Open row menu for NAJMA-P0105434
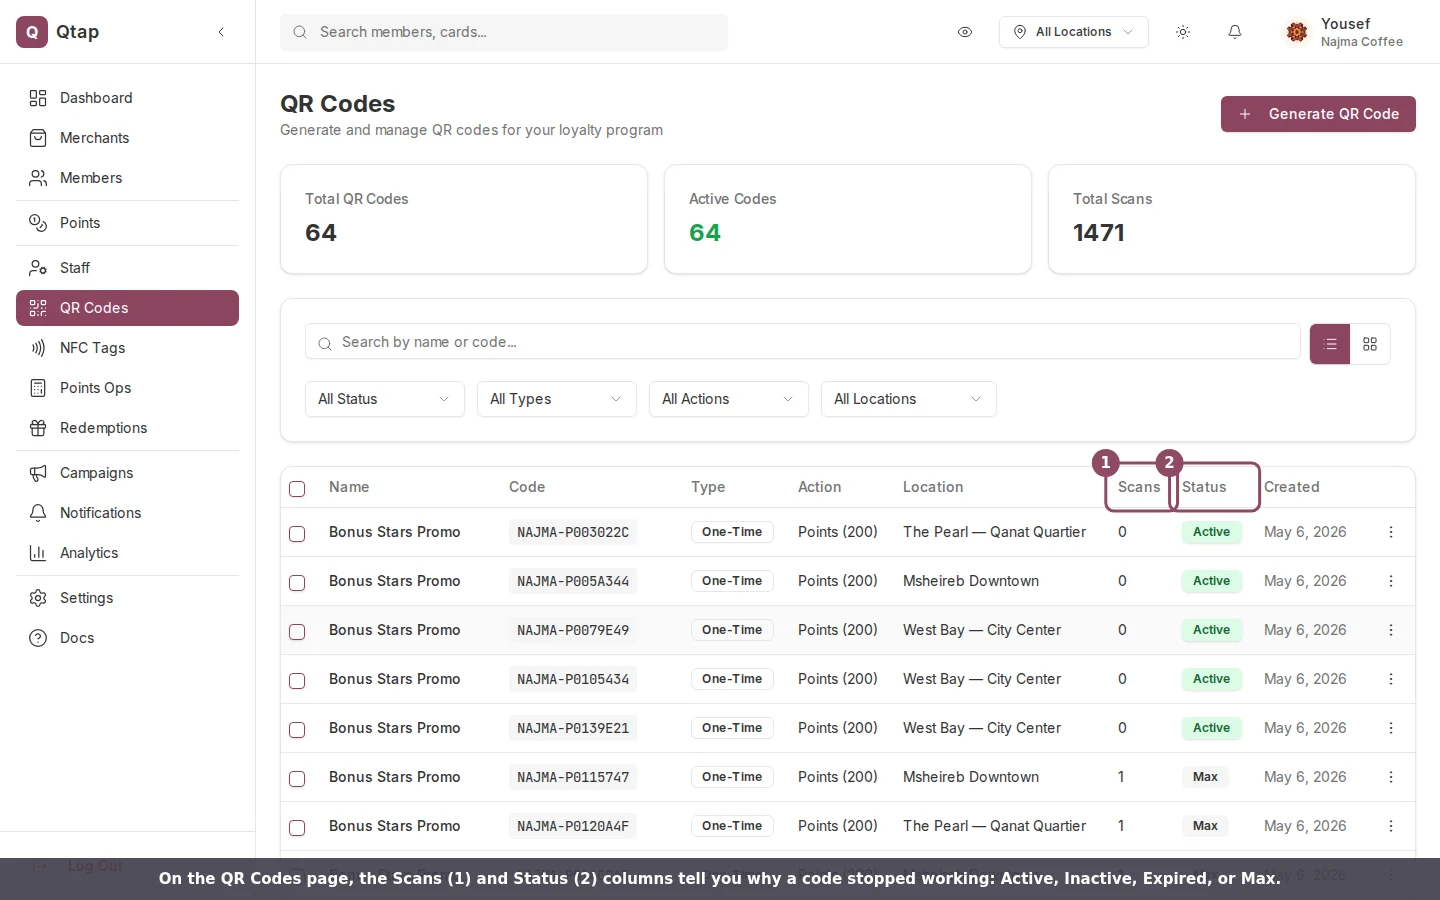This screenshot has height=900, width=1440. [x=1391, y=679]
